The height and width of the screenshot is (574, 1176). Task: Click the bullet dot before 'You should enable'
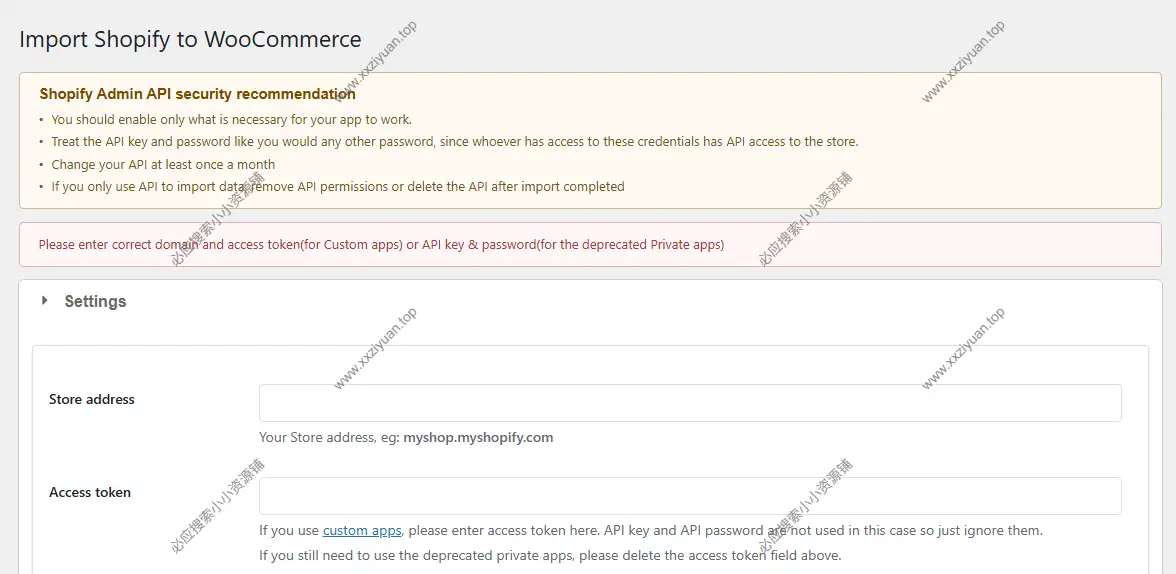click(42, 119)
